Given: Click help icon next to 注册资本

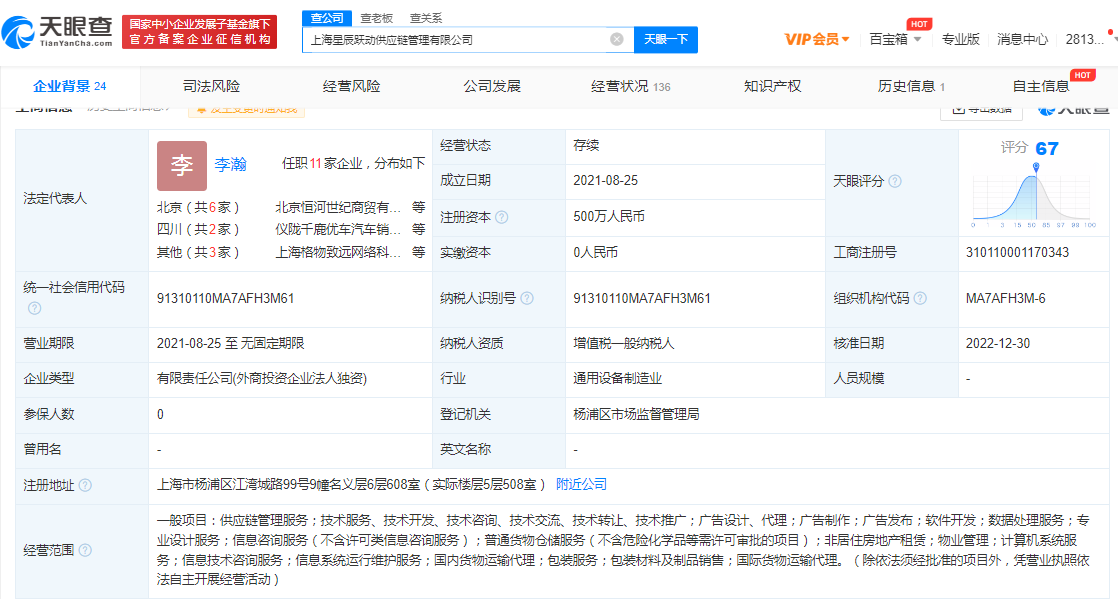Looking at the screenshot, I should point(502,217).
